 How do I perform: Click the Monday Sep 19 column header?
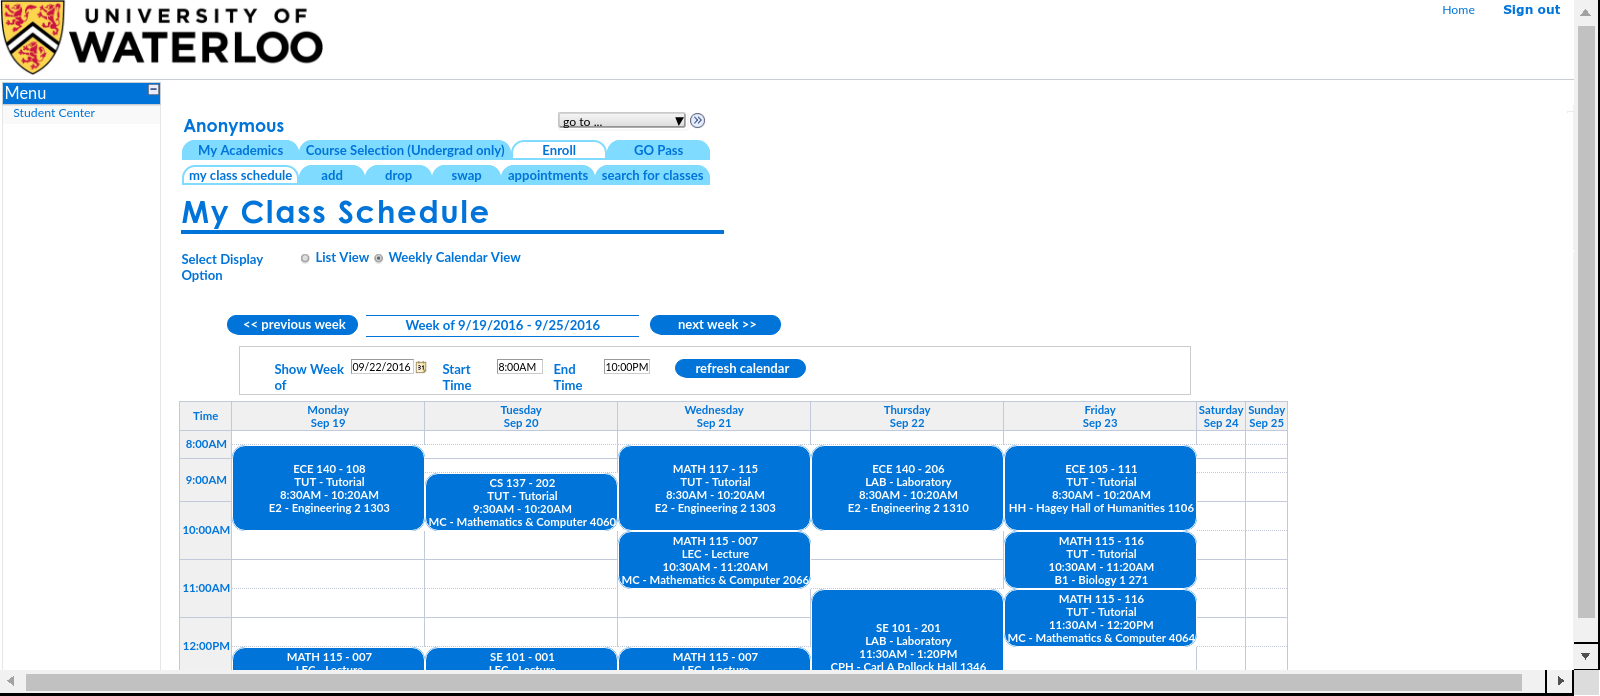(328, 416)
